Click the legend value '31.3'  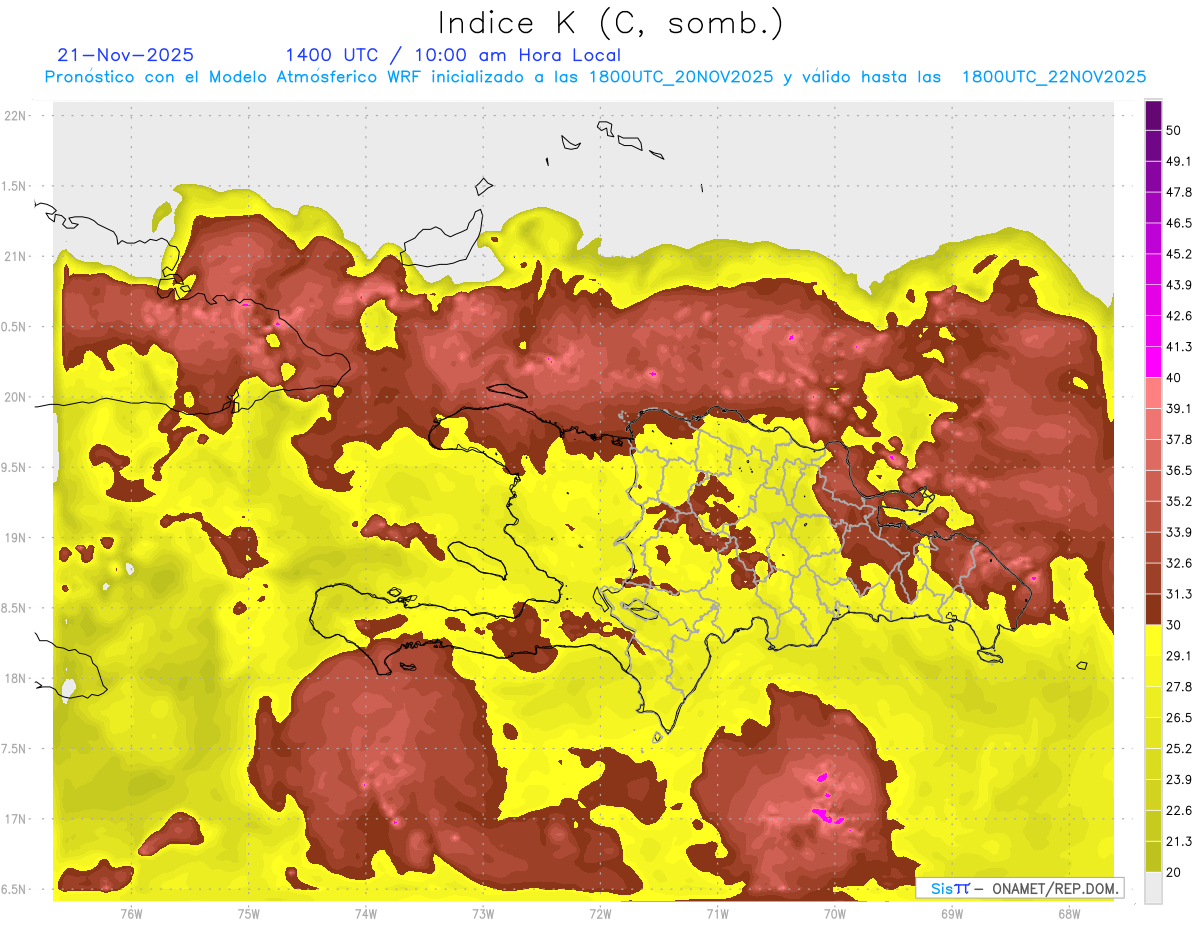[1179, 594]
